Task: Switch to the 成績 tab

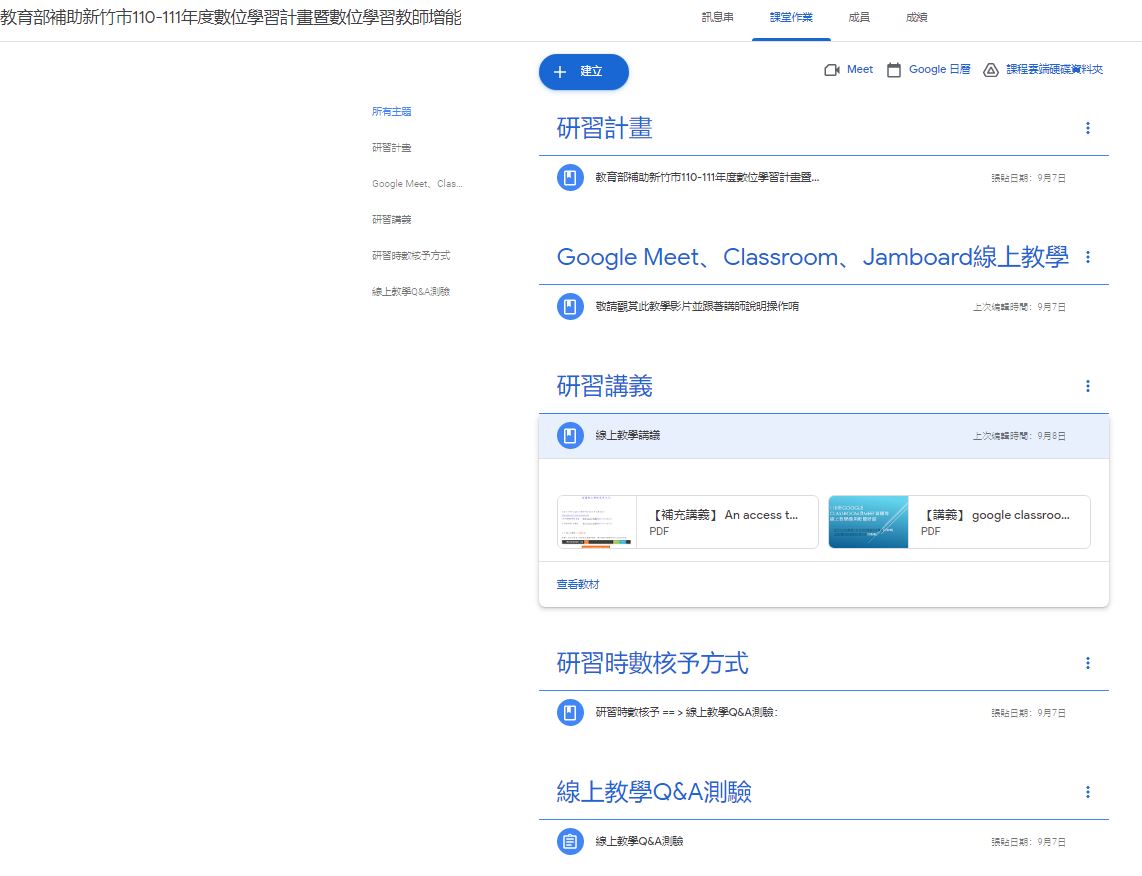Action: (x=916, y=18)
